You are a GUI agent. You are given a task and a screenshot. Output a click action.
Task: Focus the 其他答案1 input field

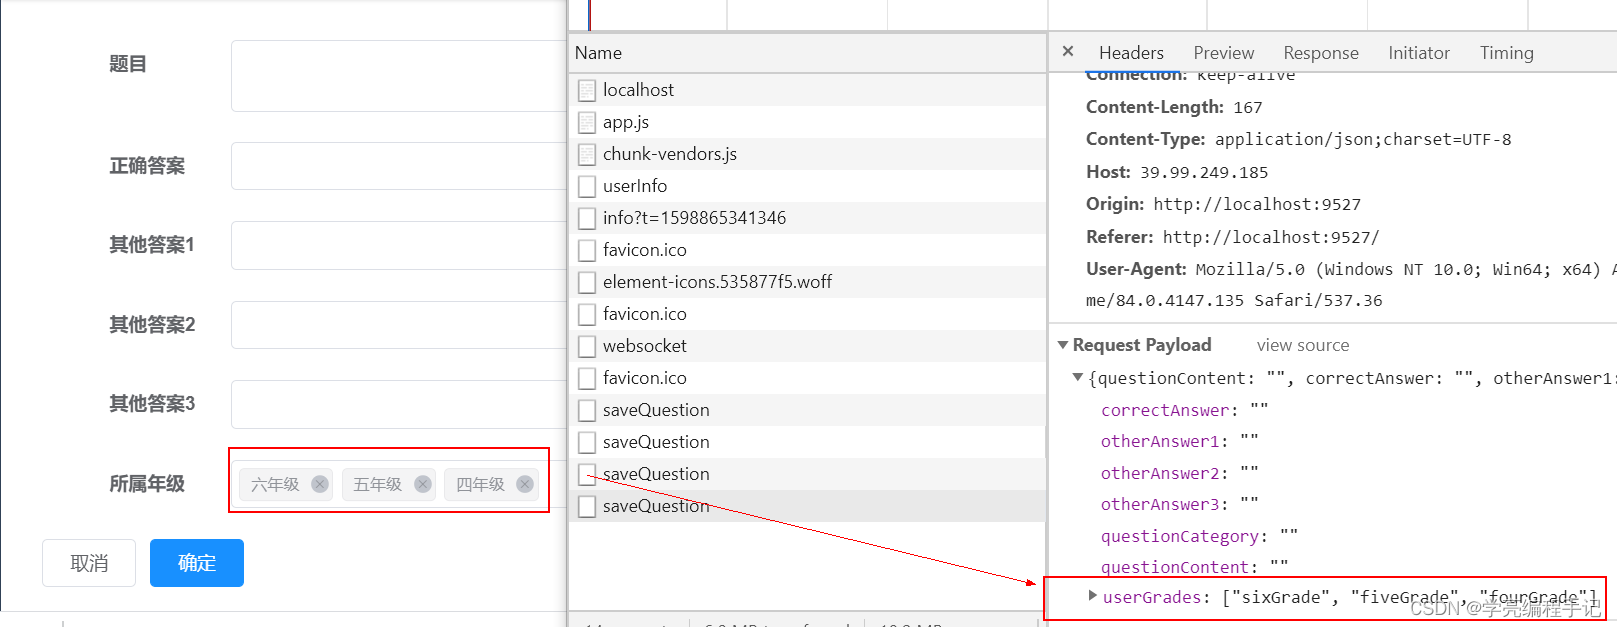pyautogui.click(x=399, y=245)
